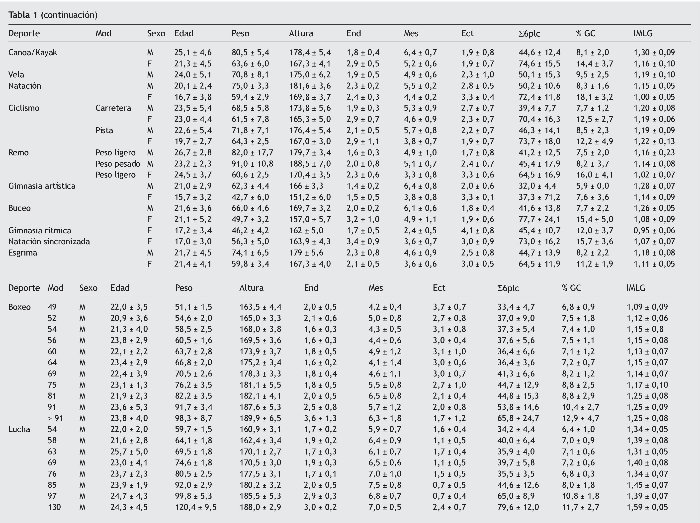Viewport: 700px width, 523px height.
Task: Click the Vela sport label
Action: 16,75
